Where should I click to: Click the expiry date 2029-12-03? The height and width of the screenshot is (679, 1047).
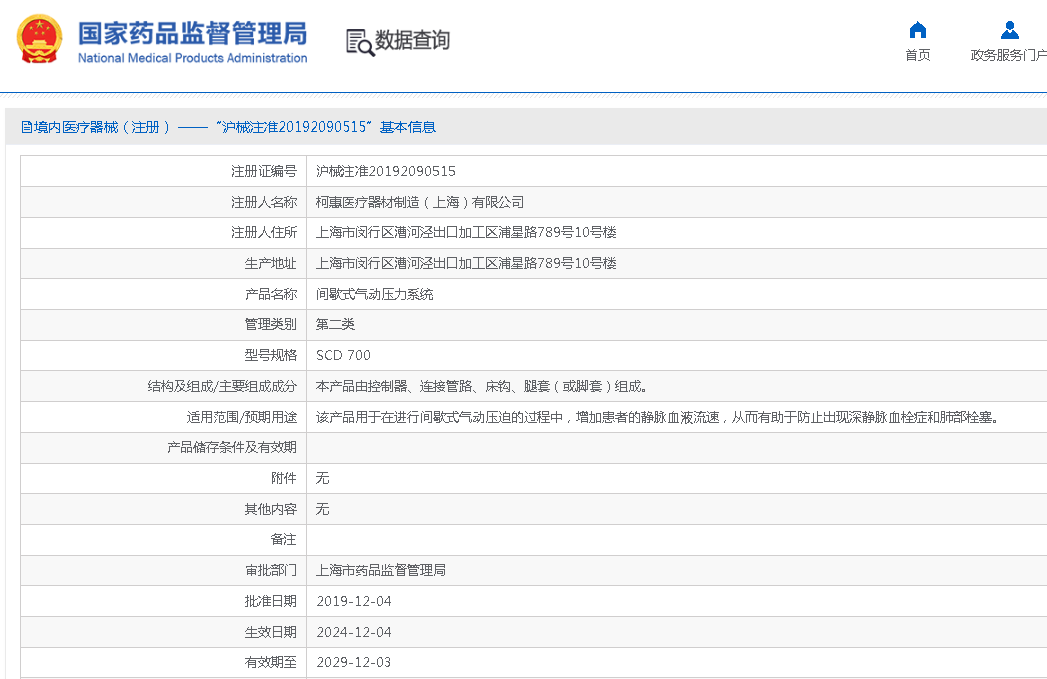(353, 662)
